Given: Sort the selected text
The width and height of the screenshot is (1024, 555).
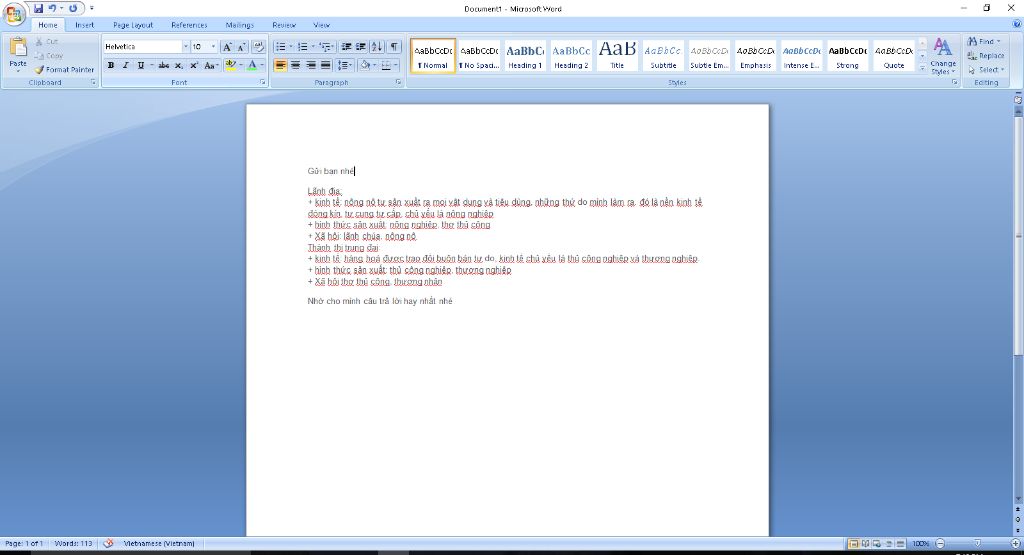Looking at the screenshot, I should [377, 47].
